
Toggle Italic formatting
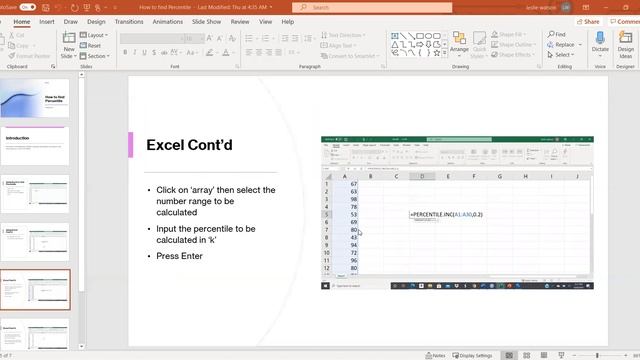pyautogui.click(x=135, y=53)
